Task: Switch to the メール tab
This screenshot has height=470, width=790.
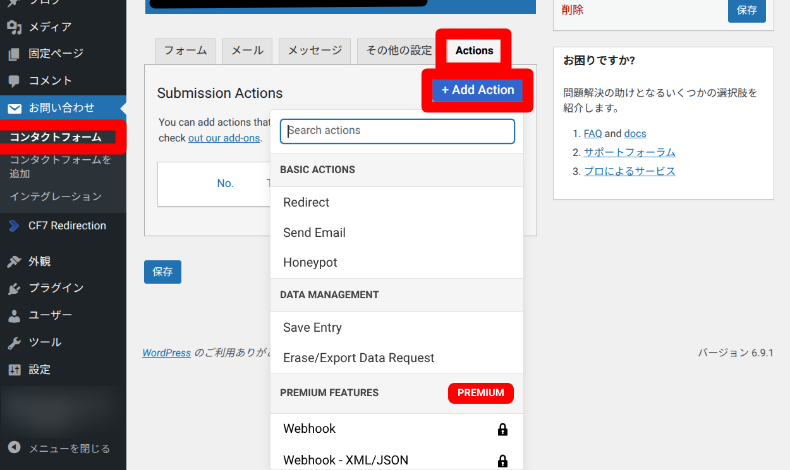Action: click(247, 51)
